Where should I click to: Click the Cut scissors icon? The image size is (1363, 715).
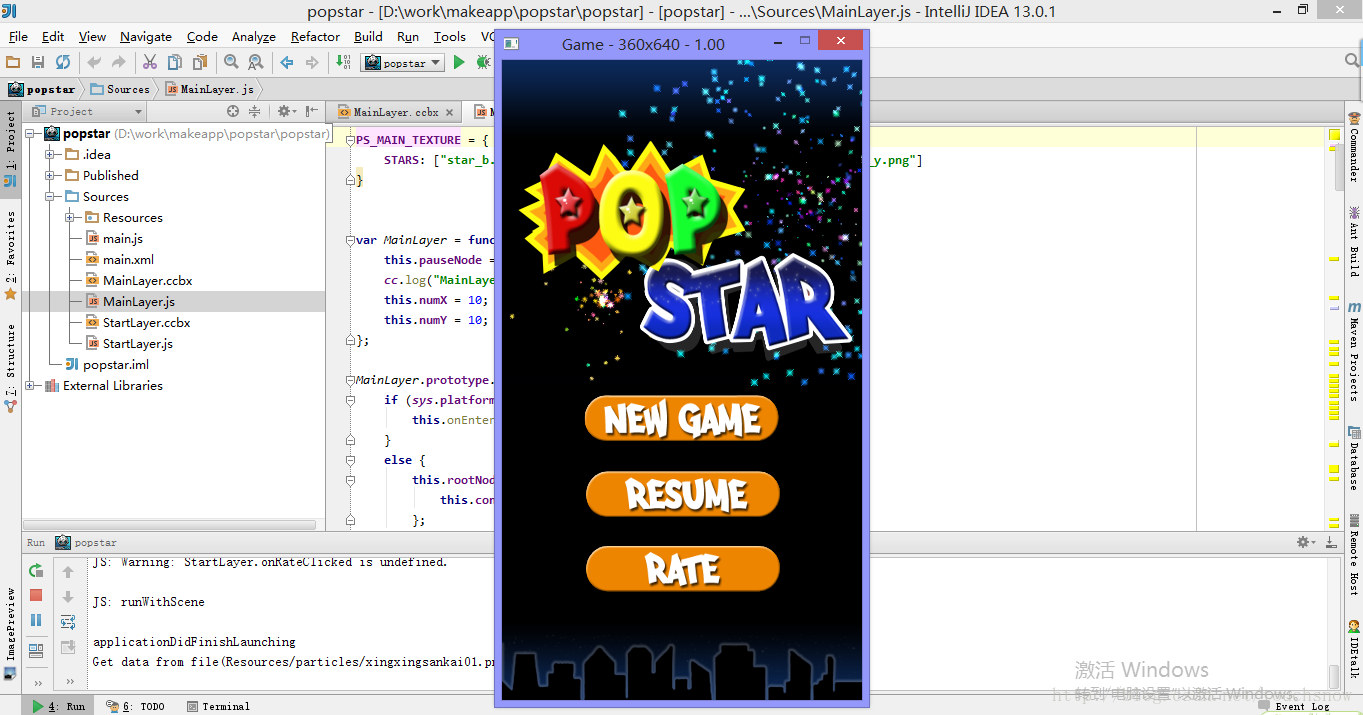pos(150,62)
